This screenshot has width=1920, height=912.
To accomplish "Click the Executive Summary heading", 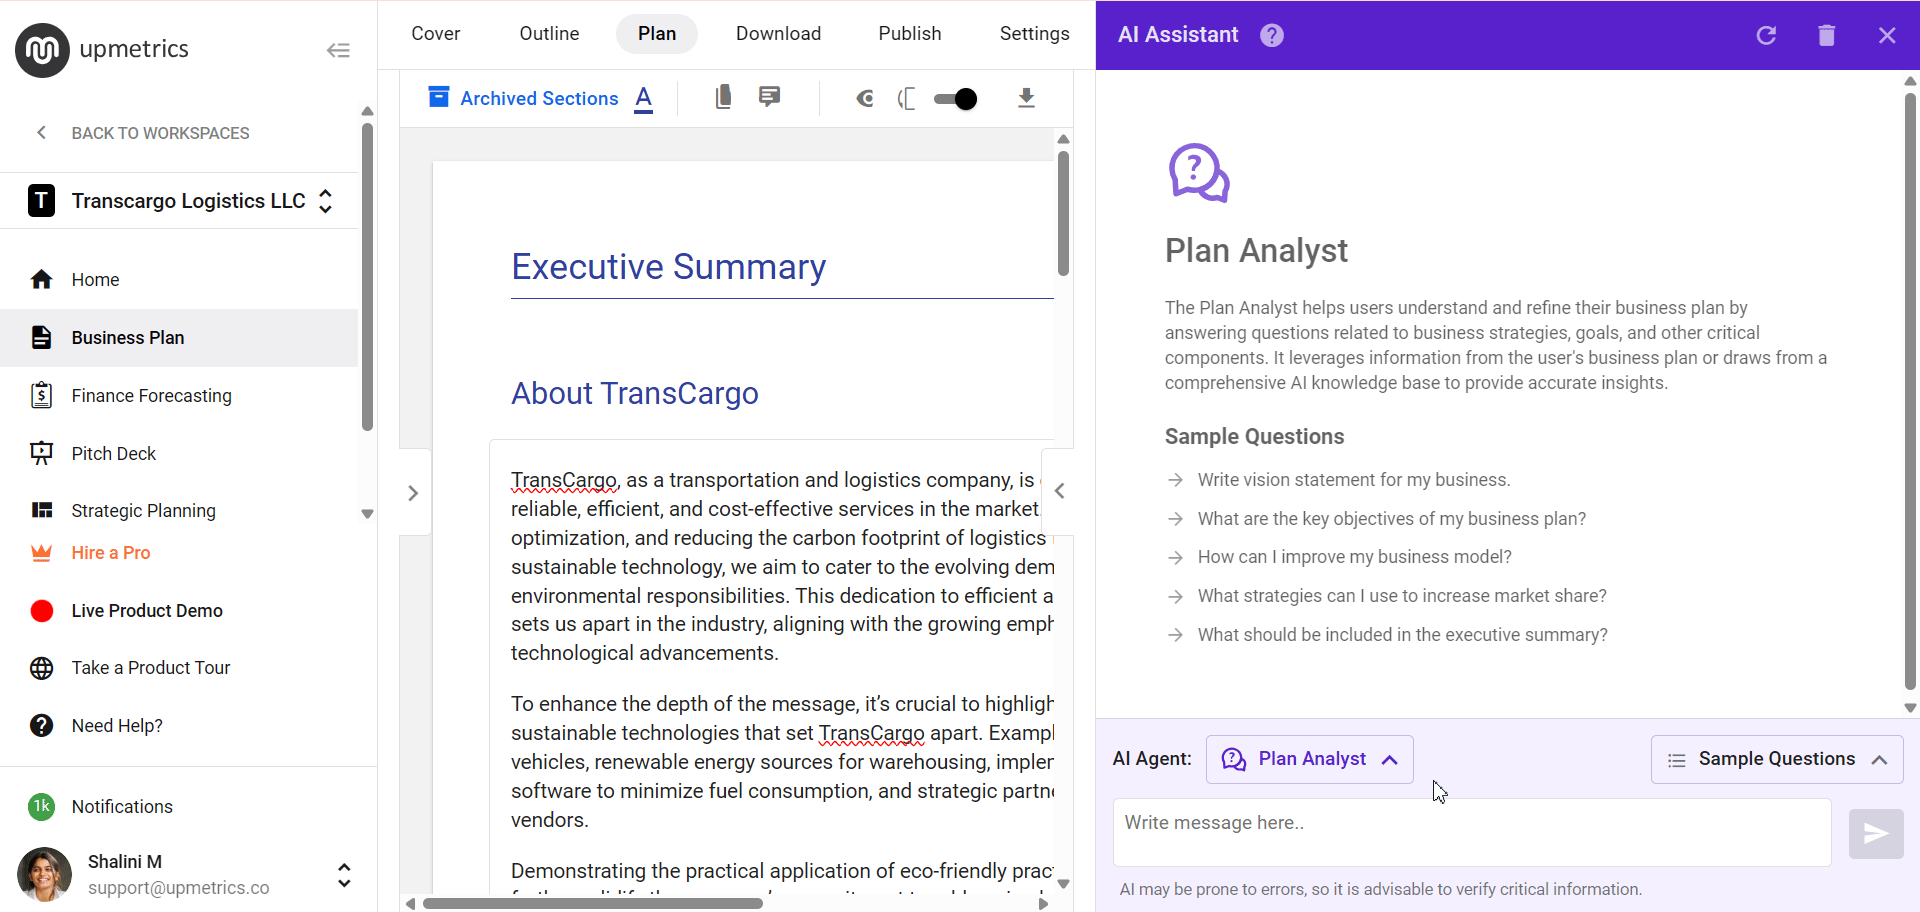I will click(x=669, y=267).
